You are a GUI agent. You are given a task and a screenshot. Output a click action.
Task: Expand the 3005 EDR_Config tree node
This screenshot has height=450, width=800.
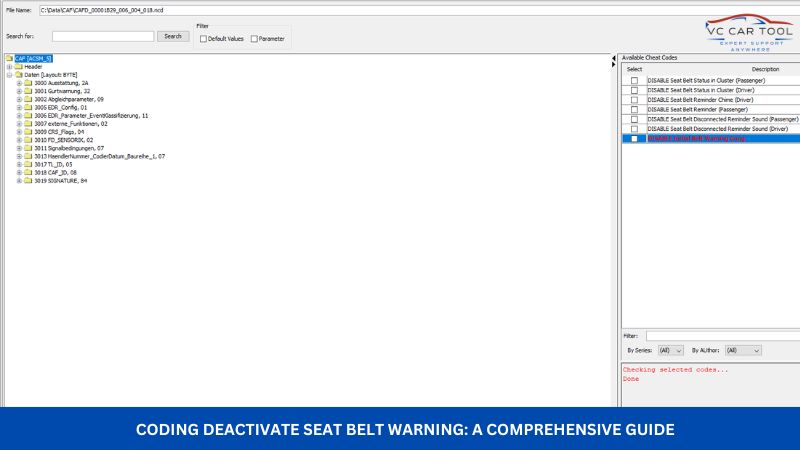[18, 108]
